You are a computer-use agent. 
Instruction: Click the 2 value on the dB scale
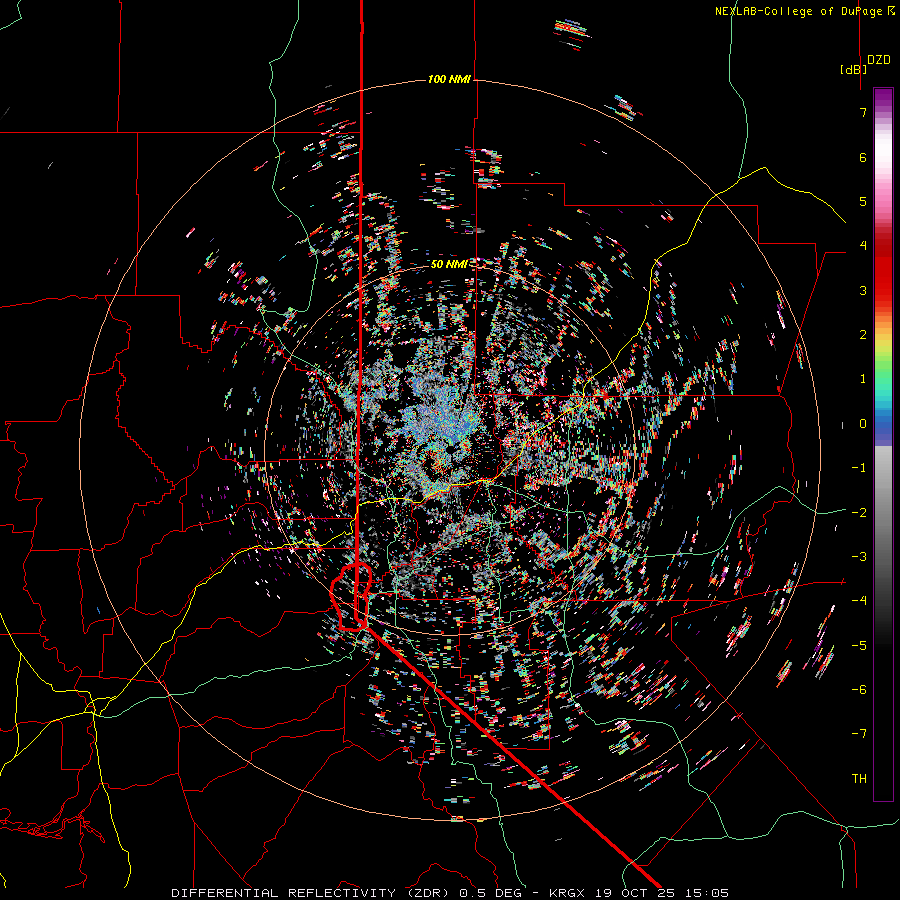coord(863,335)
